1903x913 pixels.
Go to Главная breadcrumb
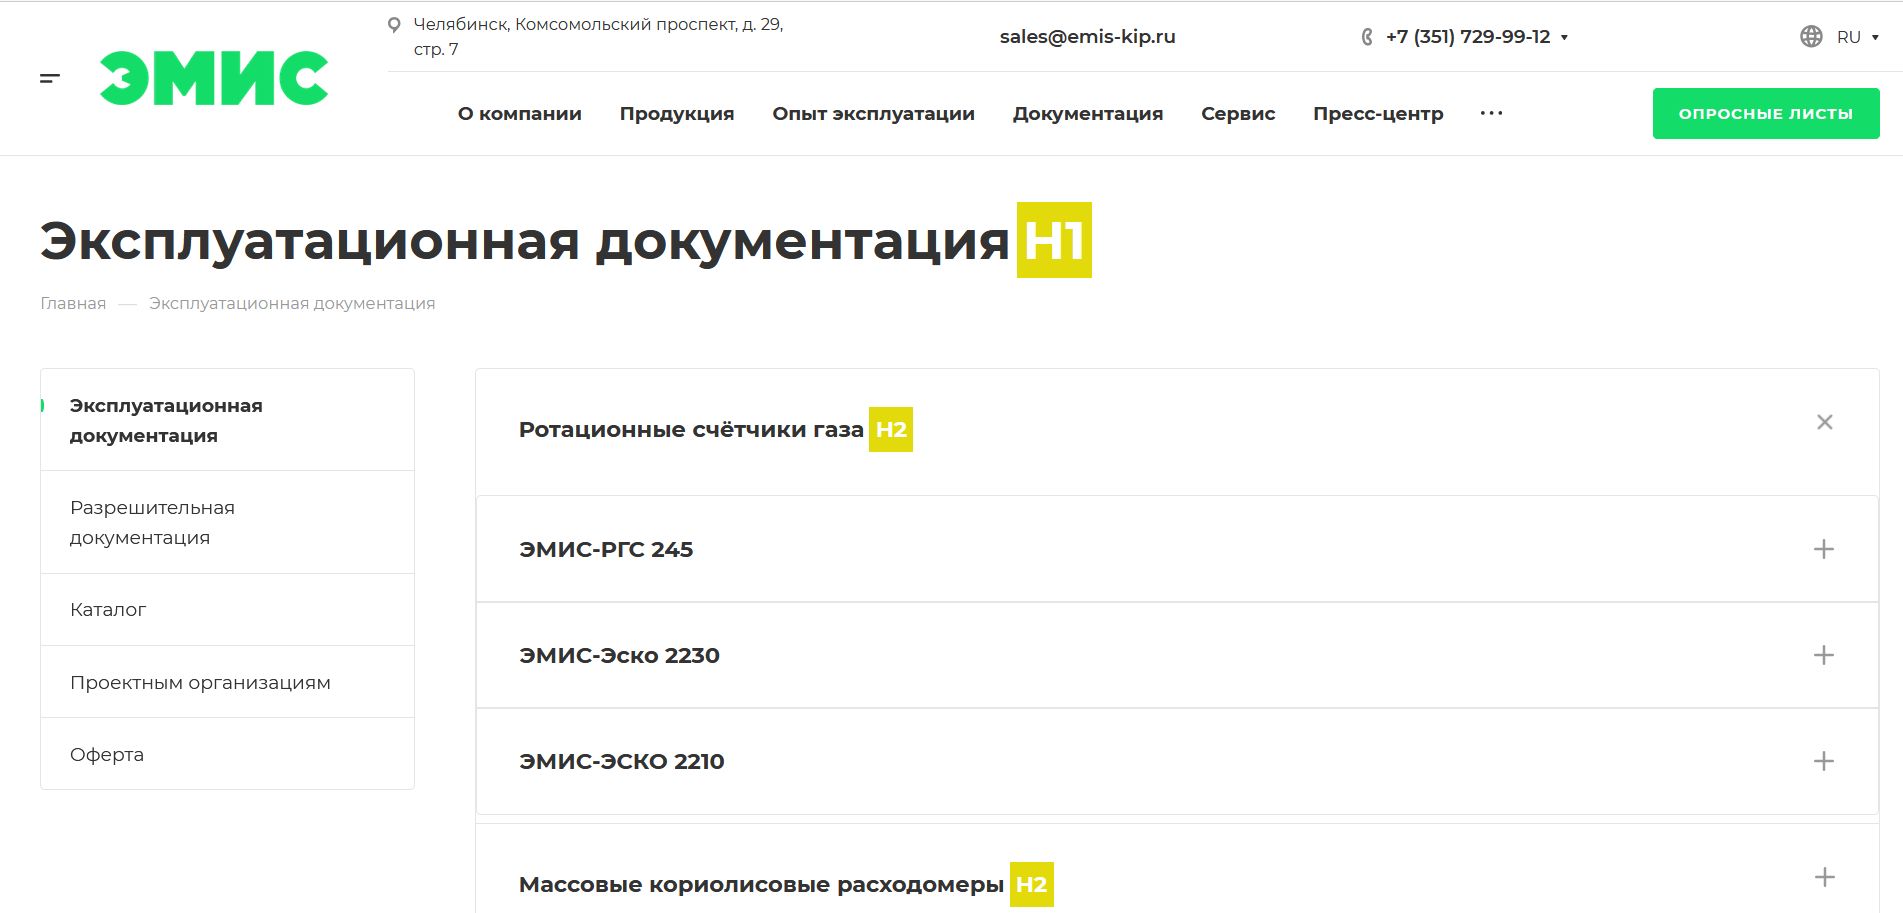coord(73,303)
